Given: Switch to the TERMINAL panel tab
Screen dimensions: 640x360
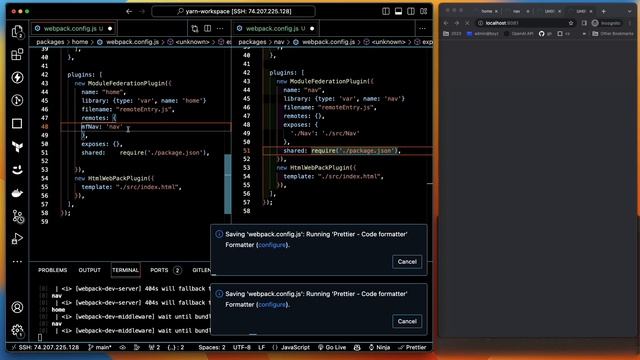Looking at the screenshot, I should coord(126,270).
